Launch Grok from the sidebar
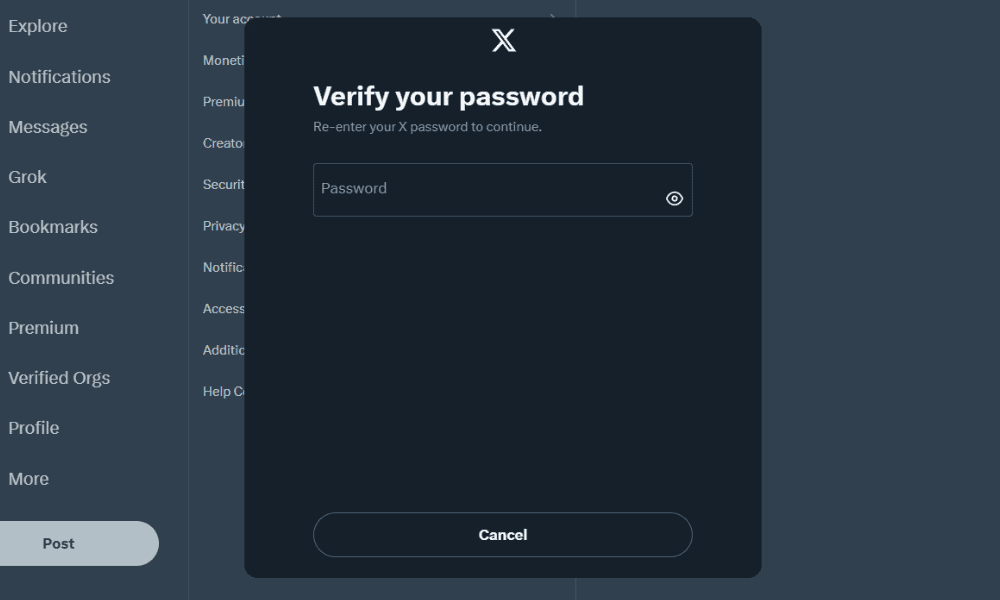 (28, 177)
